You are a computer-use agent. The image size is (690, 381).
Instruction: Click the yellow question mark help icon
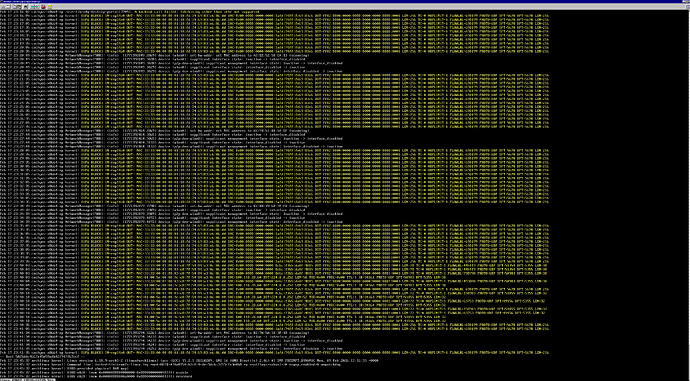pyautogui.click(x=50, y=7)
